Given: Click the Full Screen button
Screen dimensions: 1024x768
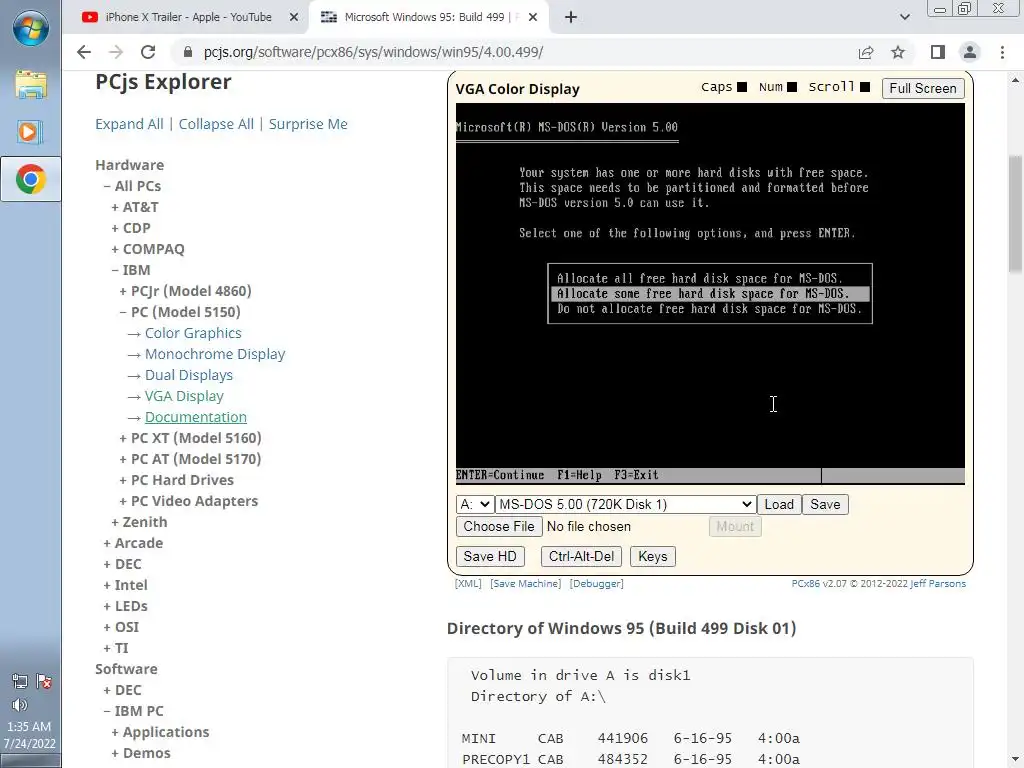Looking at the screenshot, I should coord(923,88).
